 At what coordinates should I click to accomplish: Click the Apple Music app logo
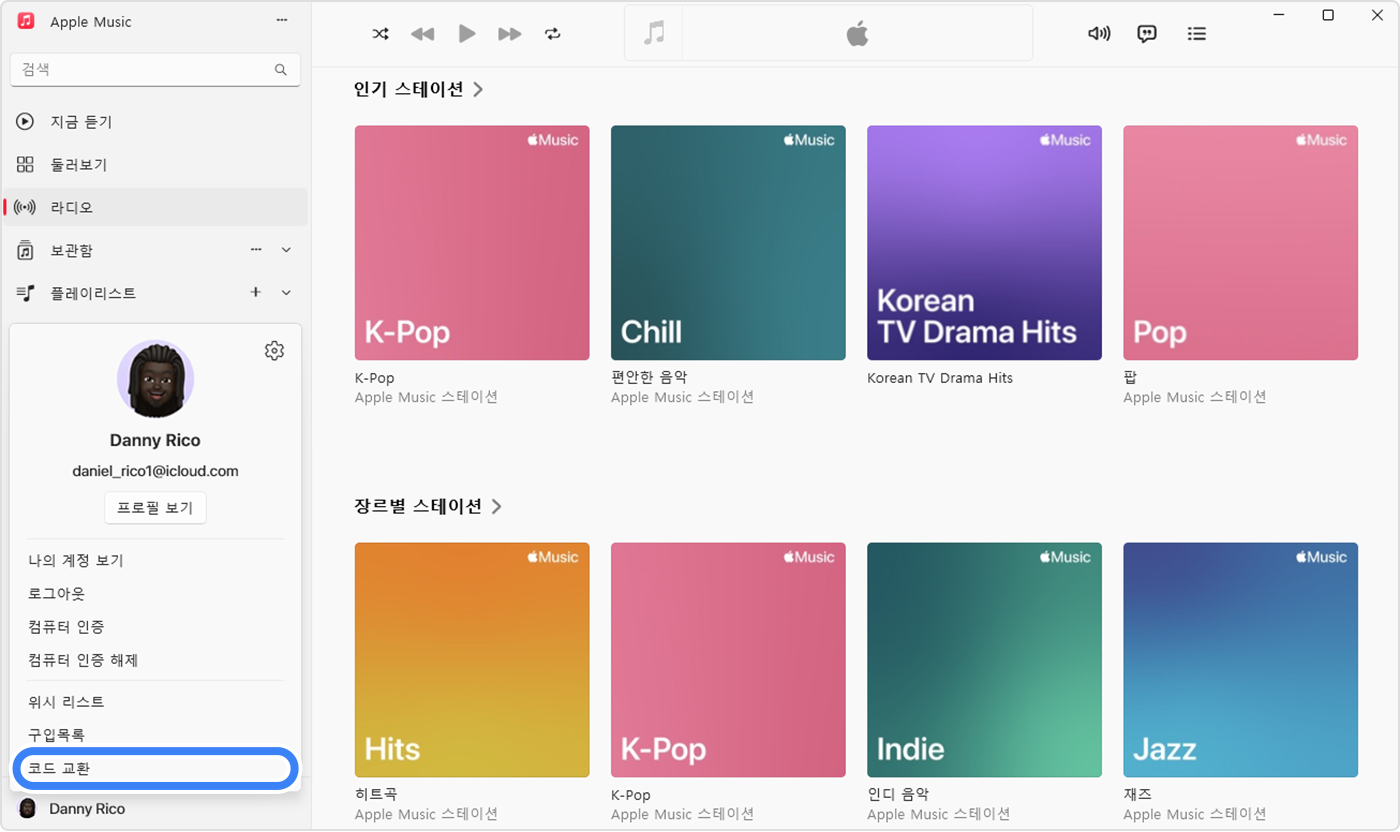[27, 21]
